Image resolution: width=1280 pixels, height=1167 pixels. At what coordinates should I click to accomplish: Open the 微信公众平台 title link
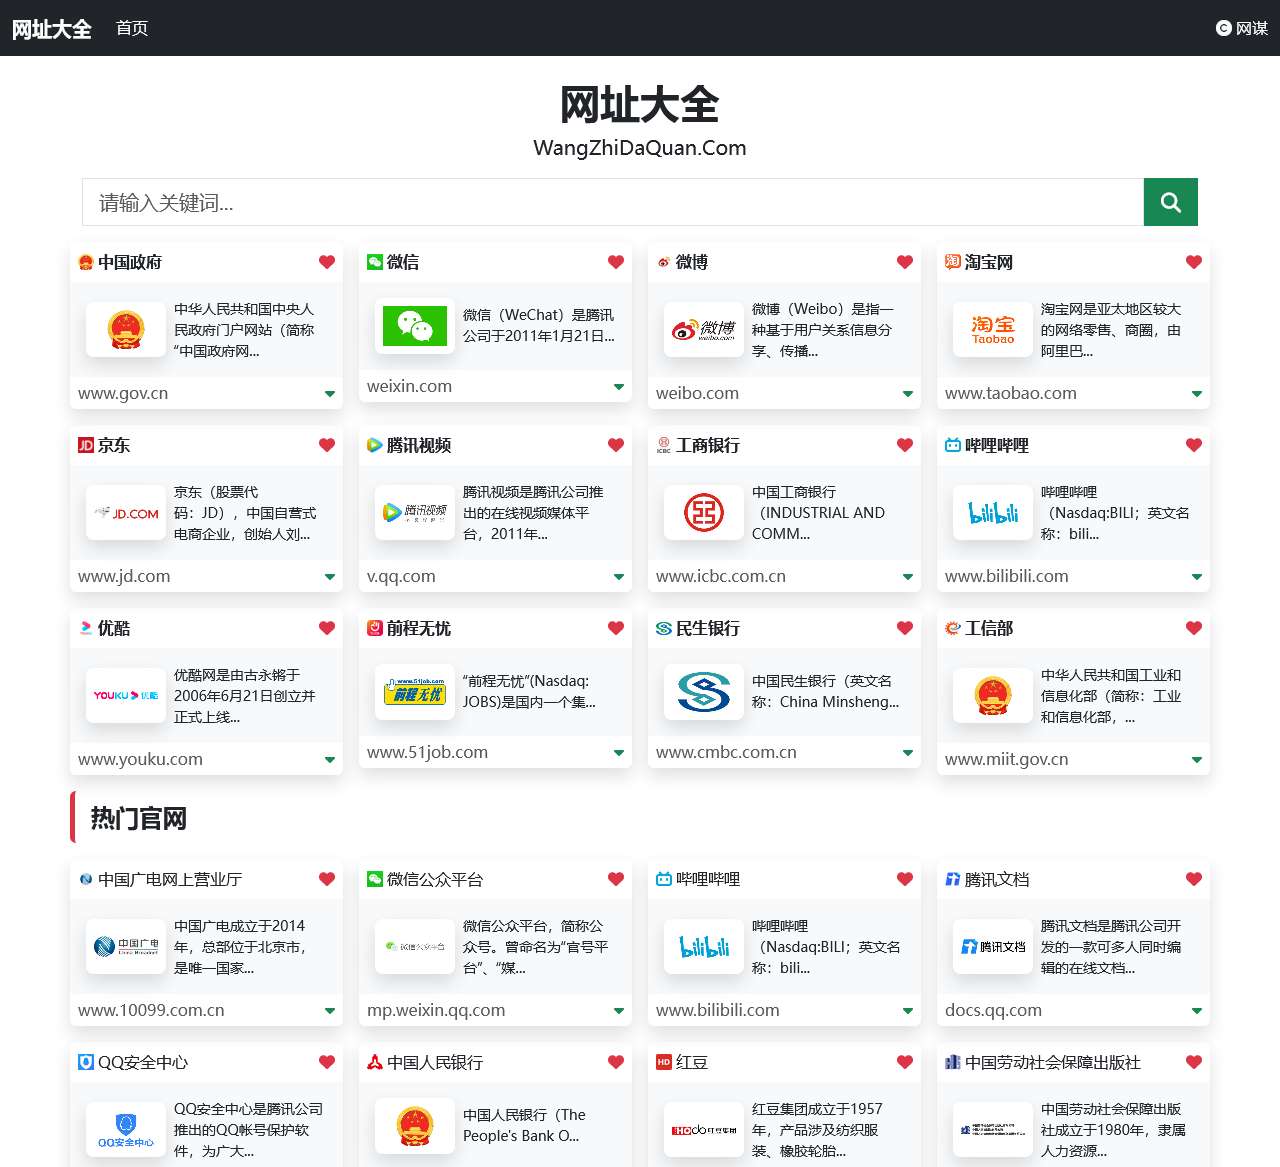435,879
